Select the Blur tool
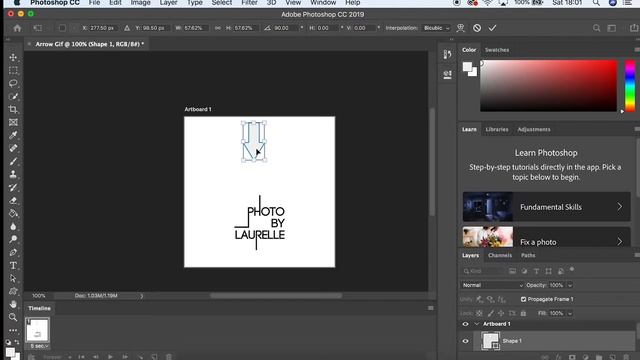 [13, 227]
